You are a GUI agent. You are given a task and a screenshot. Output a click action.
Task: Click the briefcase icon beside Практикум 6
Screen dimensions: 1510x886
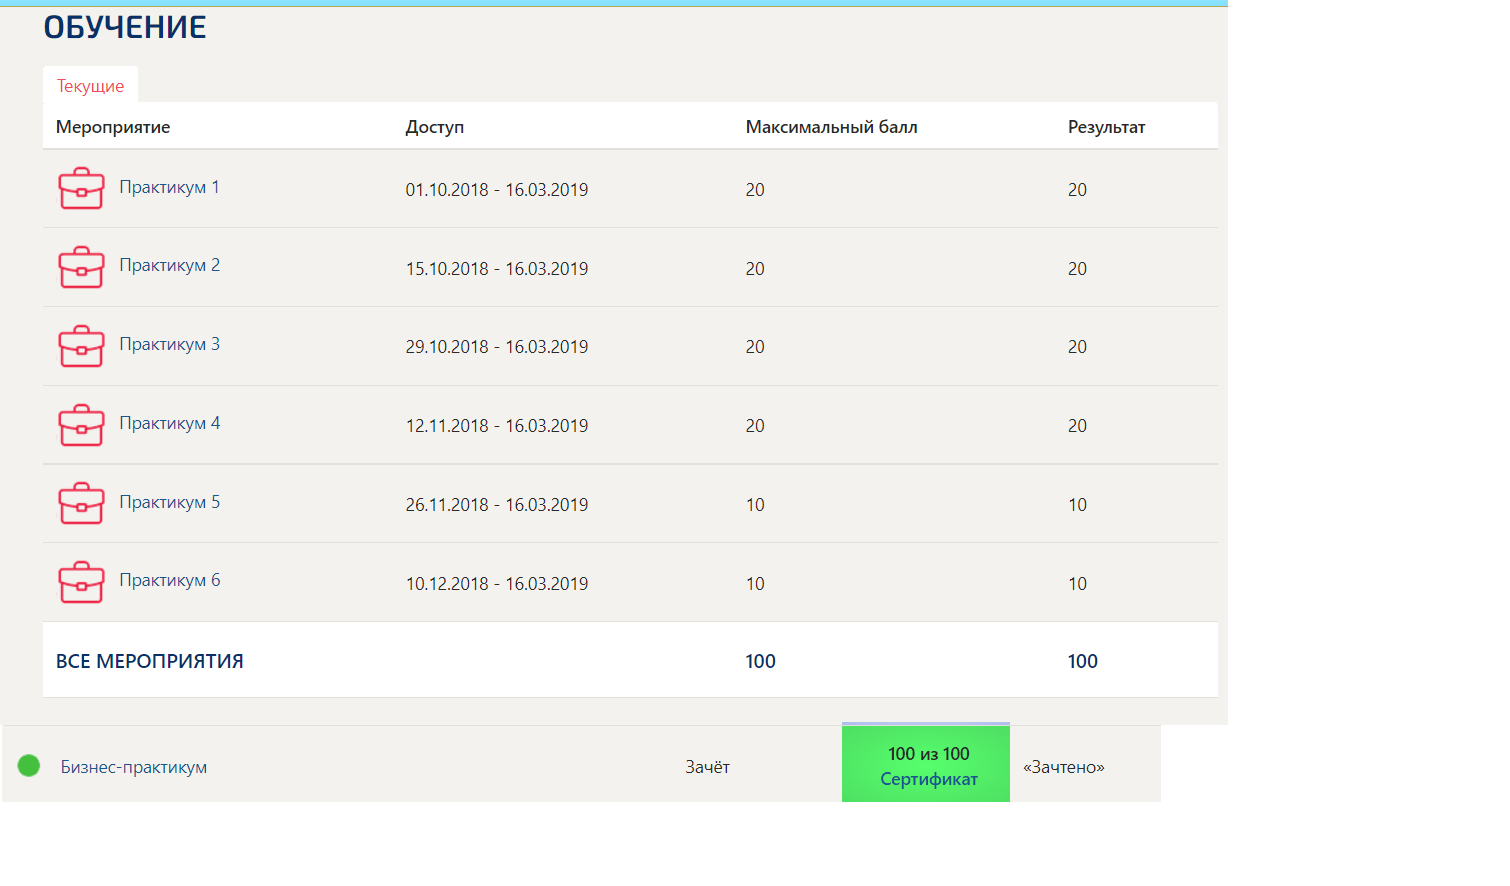coord(81,582)
